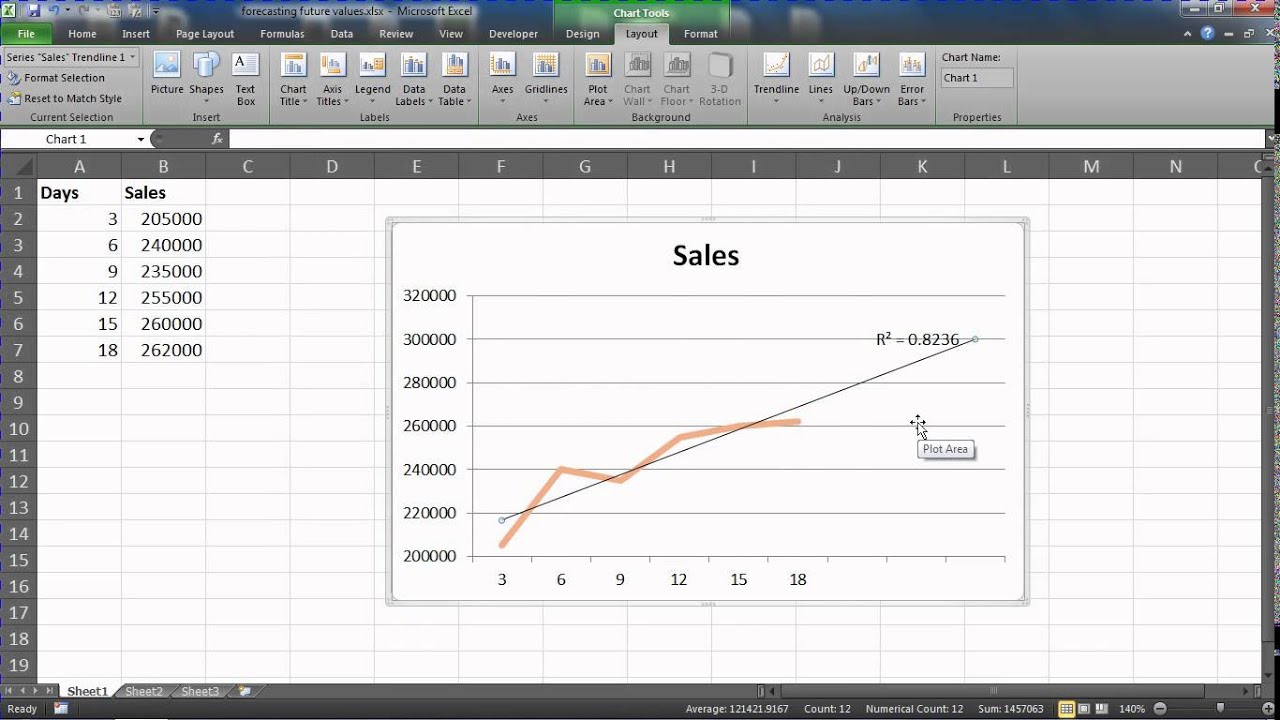Image resolution: width=1280 pixels, height=720 pixels.
Task: Open Up/Down Bars options
Action: (864, 80)
